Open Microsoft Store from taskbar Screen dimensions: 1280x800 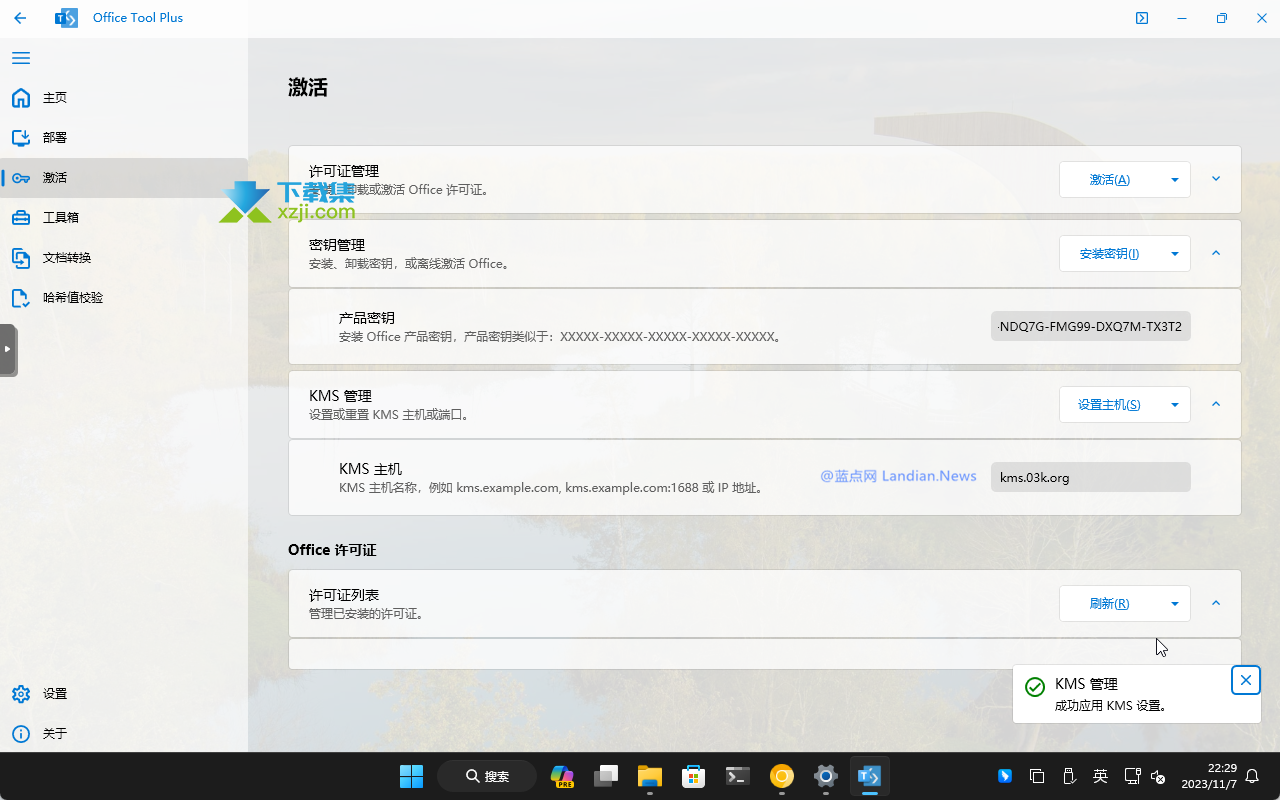(694, 776)
